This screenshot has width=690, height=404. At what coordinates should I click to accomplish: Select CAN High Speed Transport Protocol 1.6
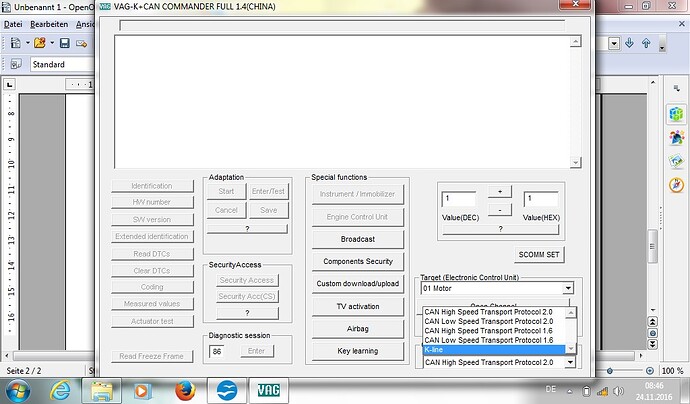pos(494,331)
